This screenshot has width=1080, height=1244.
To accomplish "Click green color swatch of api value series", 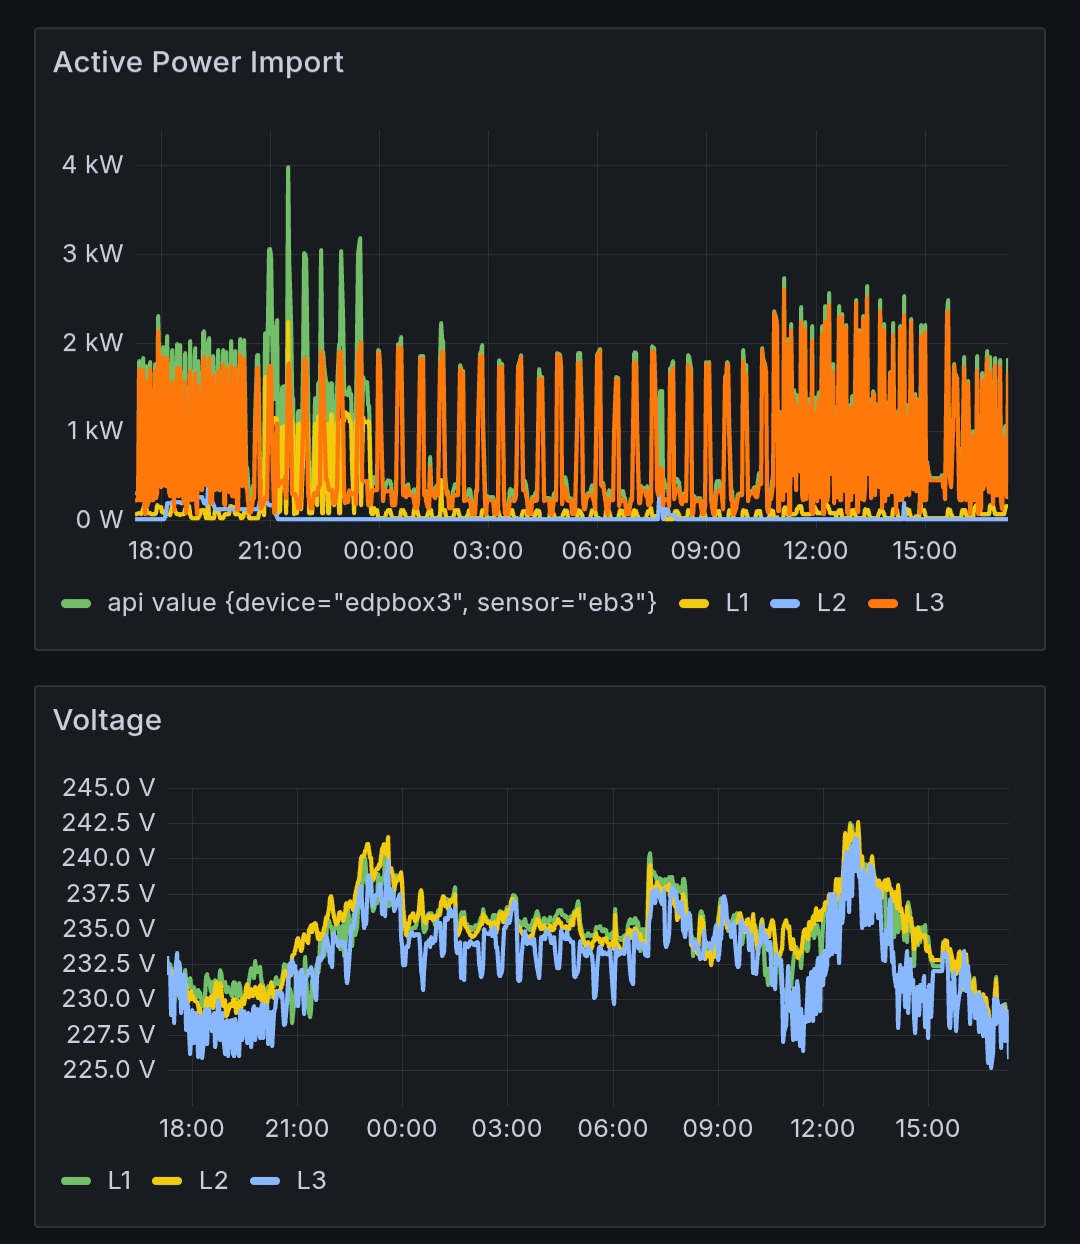I will (x=77, y=604).
